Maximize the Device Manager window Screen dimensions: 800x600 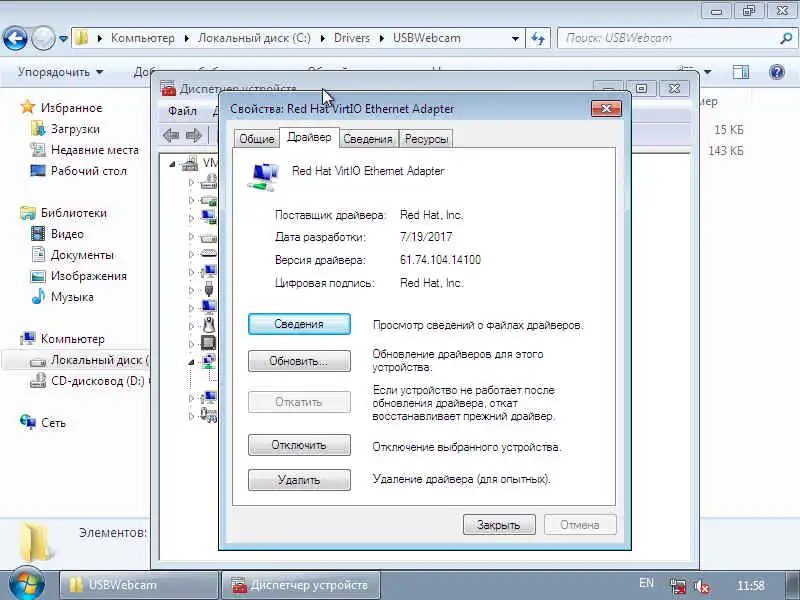tap(641, 88)
